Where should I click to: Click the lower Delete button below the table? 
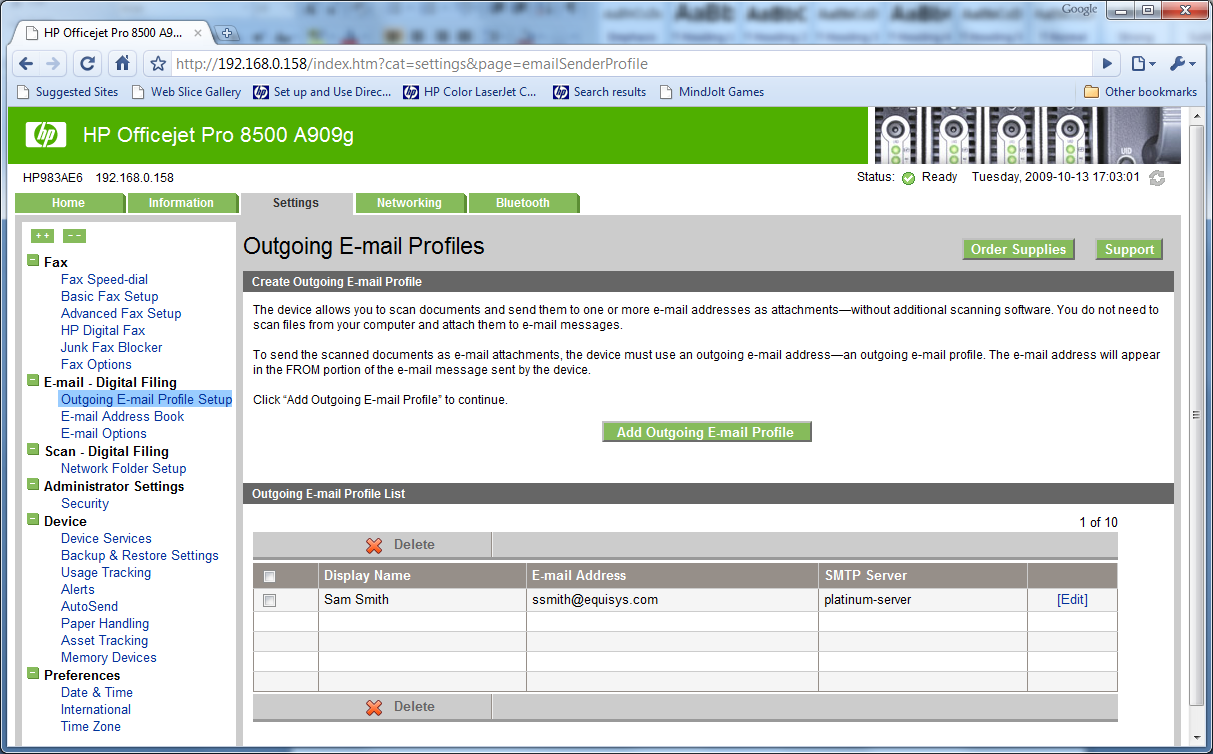click(x=372, y=707)
